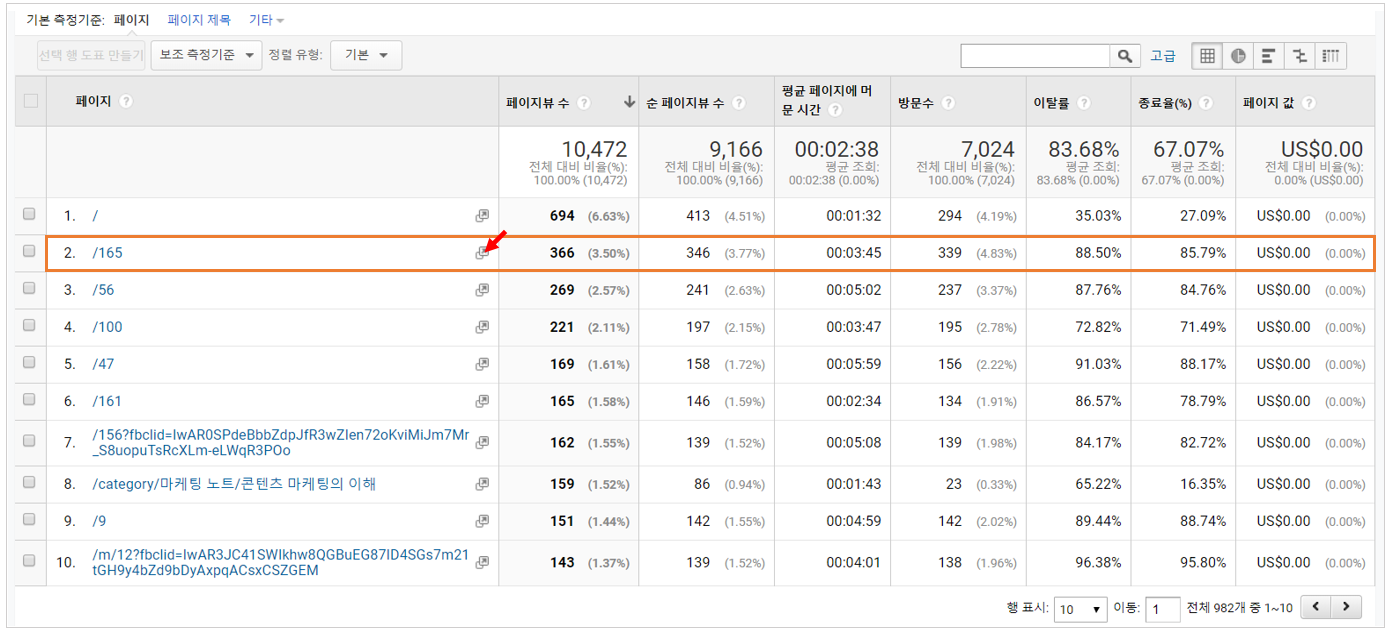Click the 고급 advanced search link
This screenshot has height=630, width=1390.
coord(1163,56)
